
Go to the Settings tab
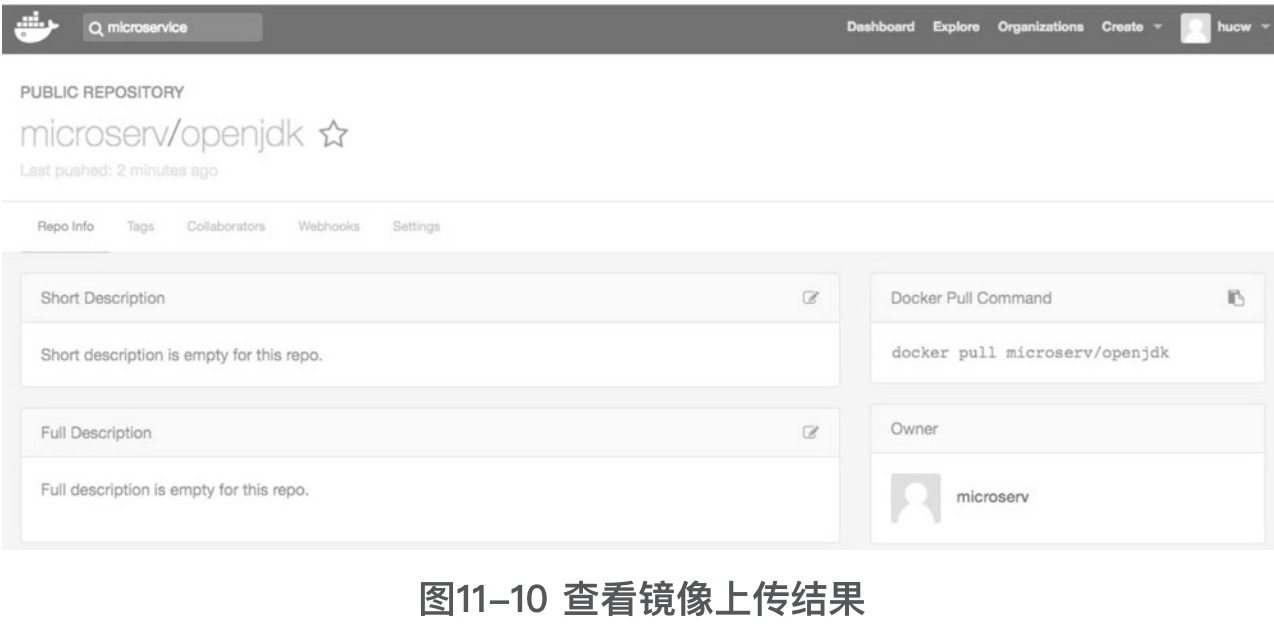pyautogui.click(x=416, y=227)
